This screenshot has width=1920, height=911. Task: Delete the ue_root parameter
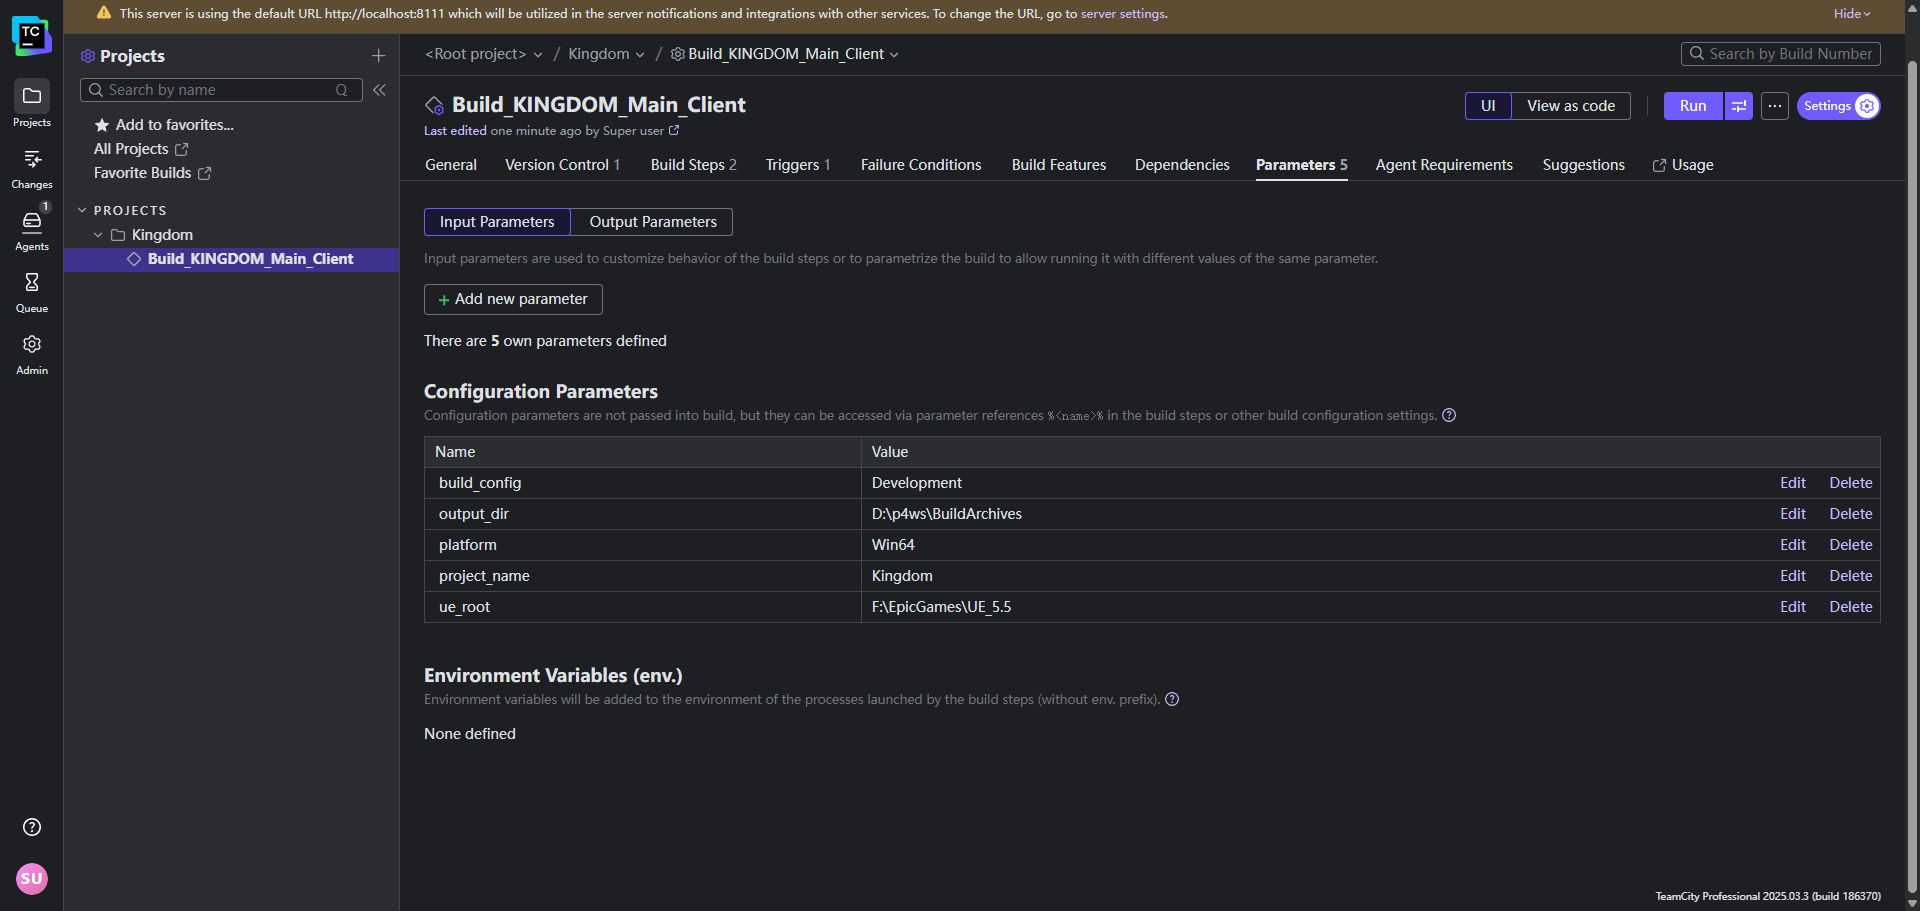1851,607
